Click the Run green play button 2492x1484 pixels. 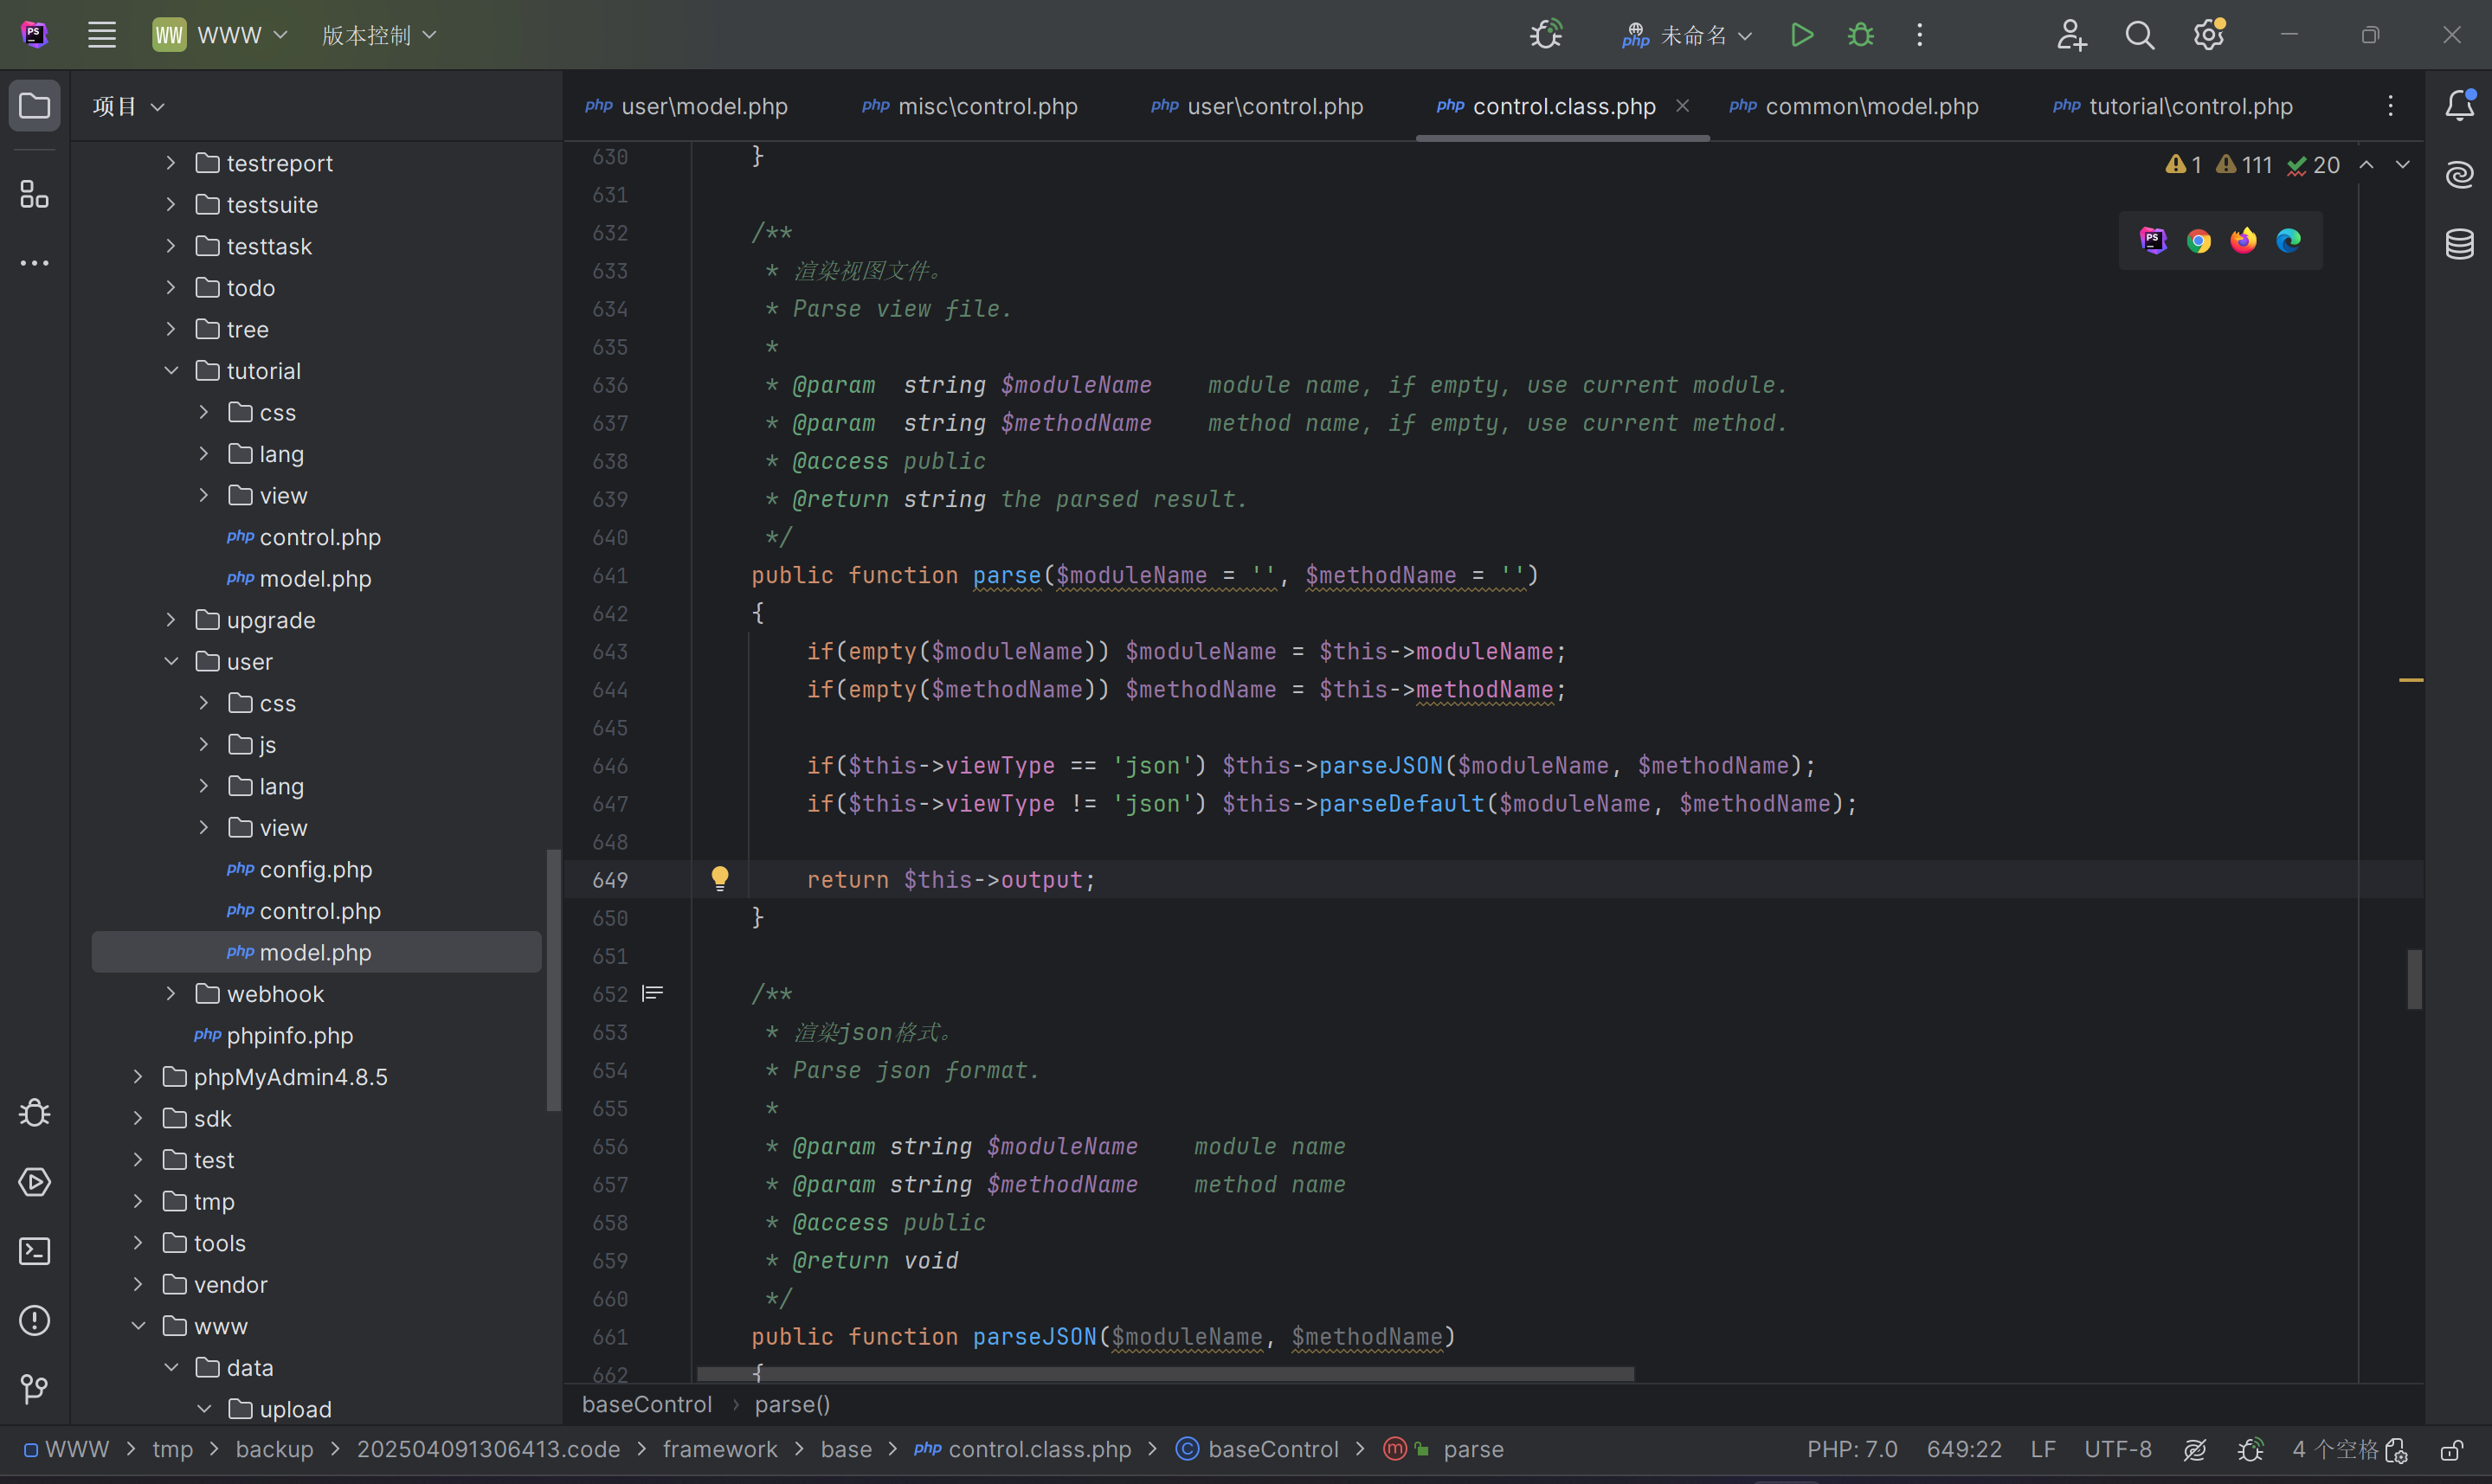pyautogui.click(x=1802, y=35)
